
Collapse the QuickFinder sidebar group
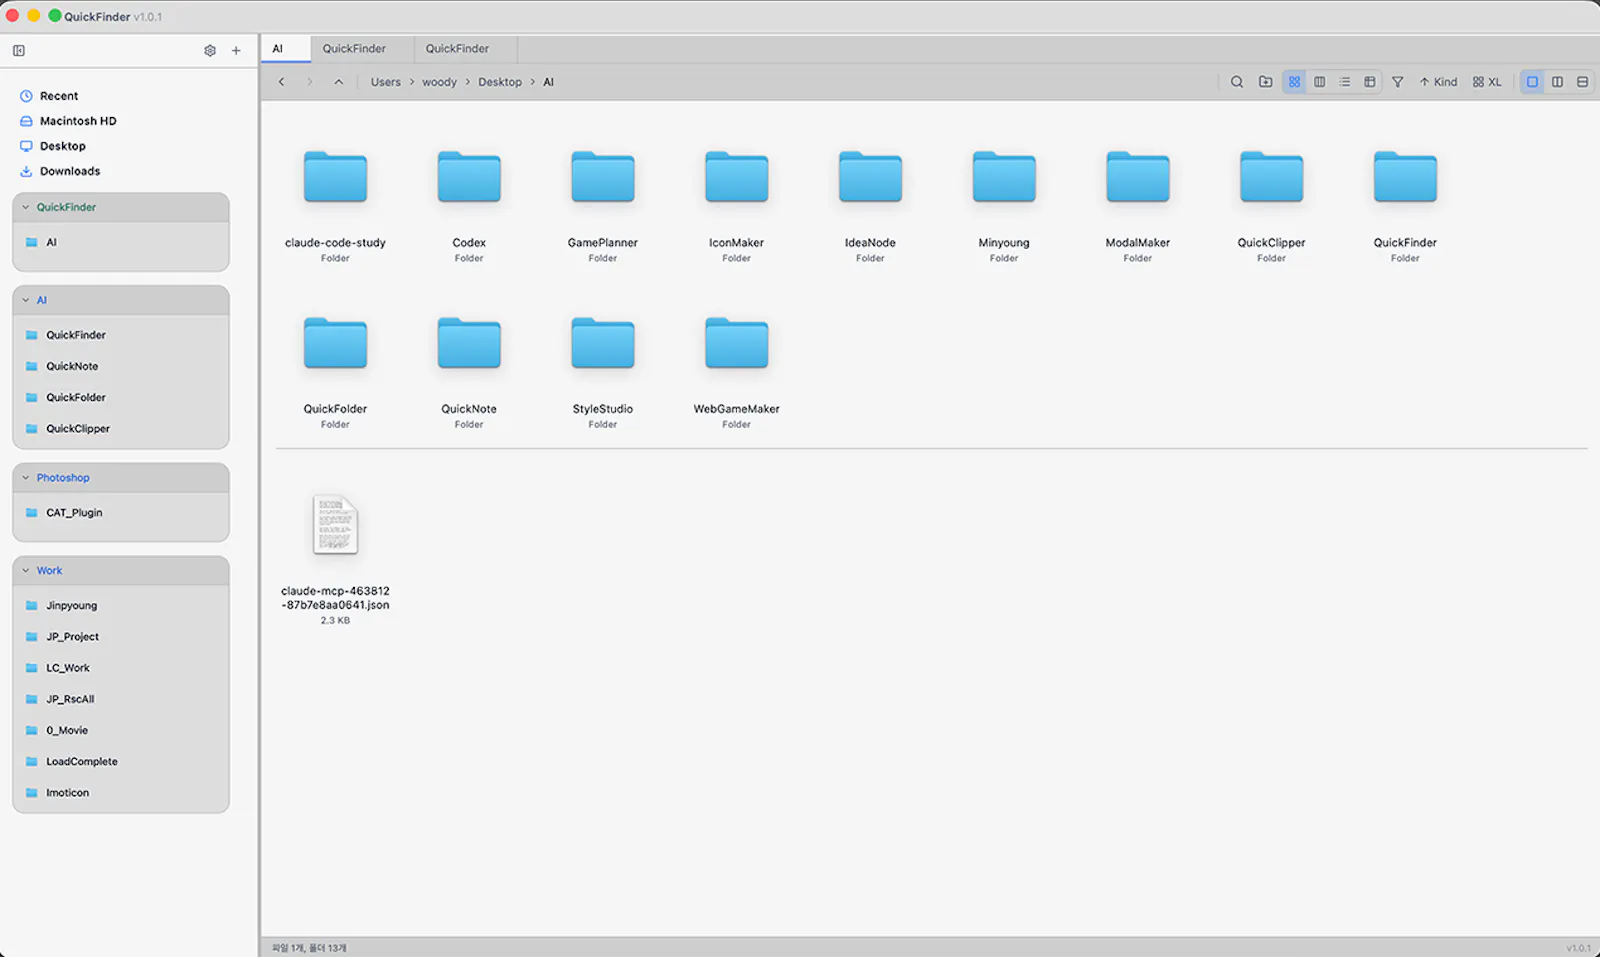click(x=26, y=207)
